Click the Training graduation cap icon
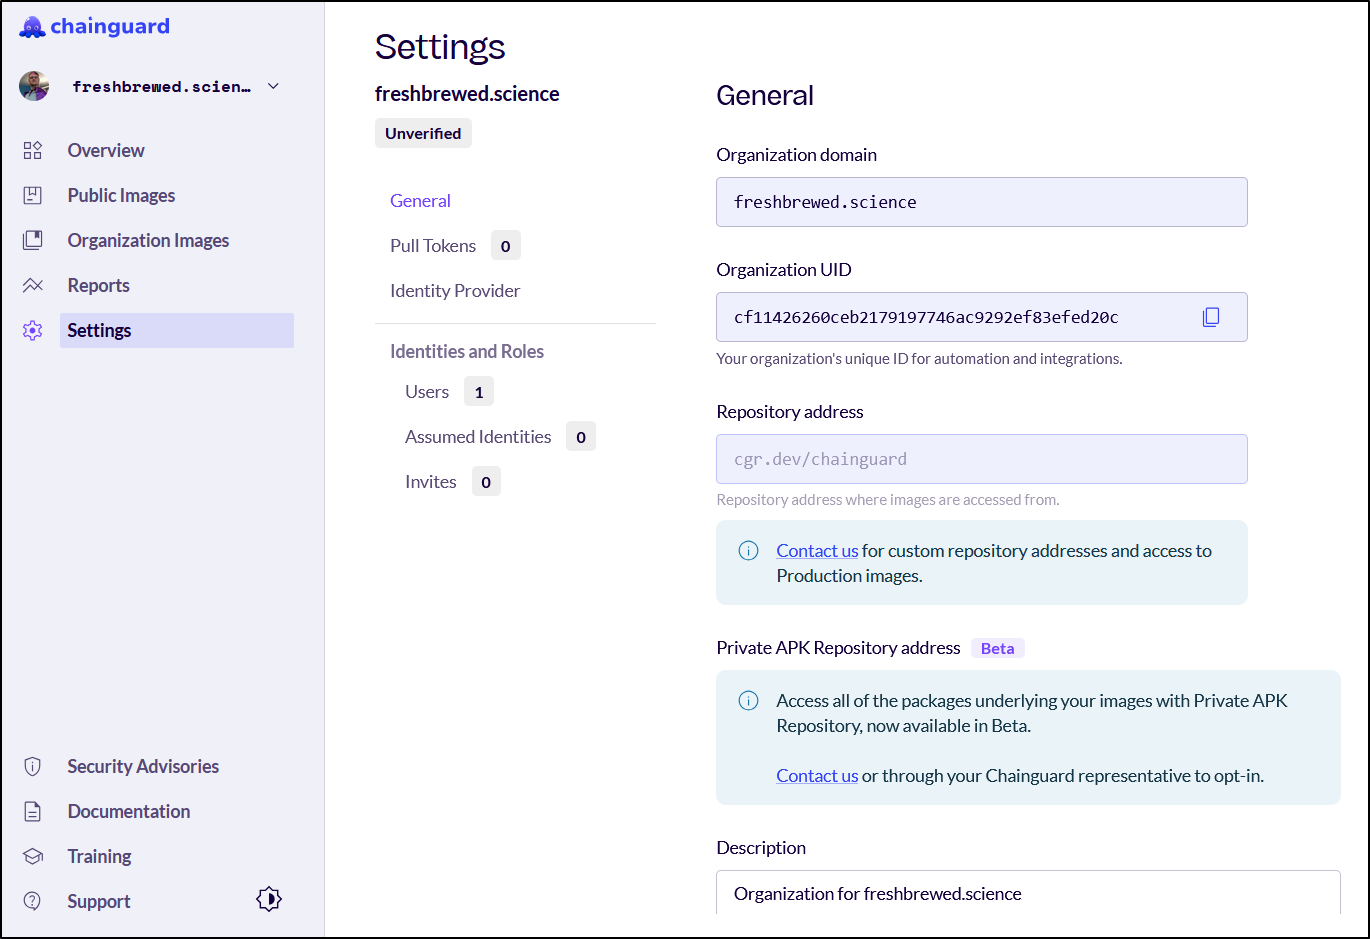The height and width of the screenshot is (939, 1370). [x=33, y=856]
